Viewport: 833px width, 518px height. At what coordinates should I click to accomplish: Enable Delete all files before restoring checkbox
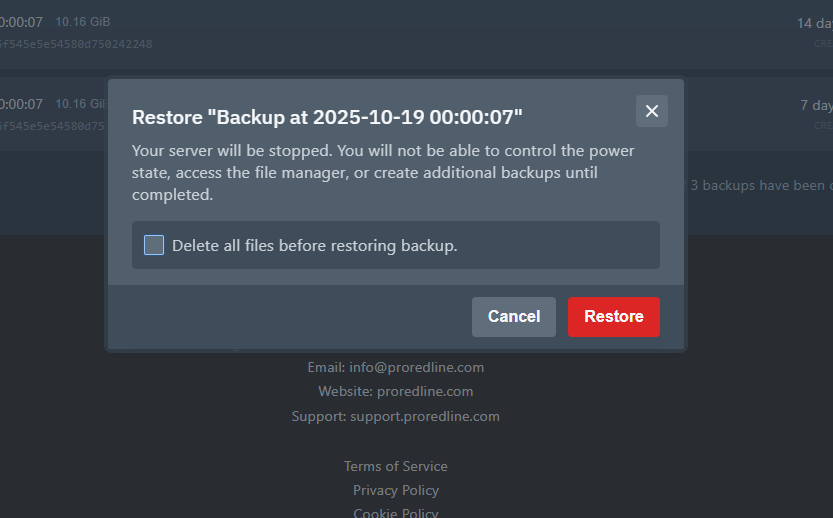click(154, 245)
